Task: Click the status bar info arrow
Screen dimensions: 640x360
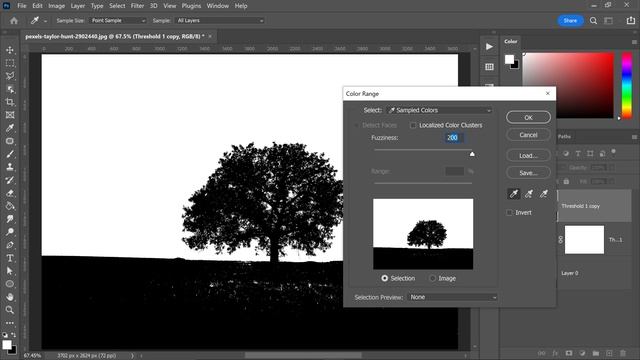Action: pyautogui.click(x=132, y=356)
